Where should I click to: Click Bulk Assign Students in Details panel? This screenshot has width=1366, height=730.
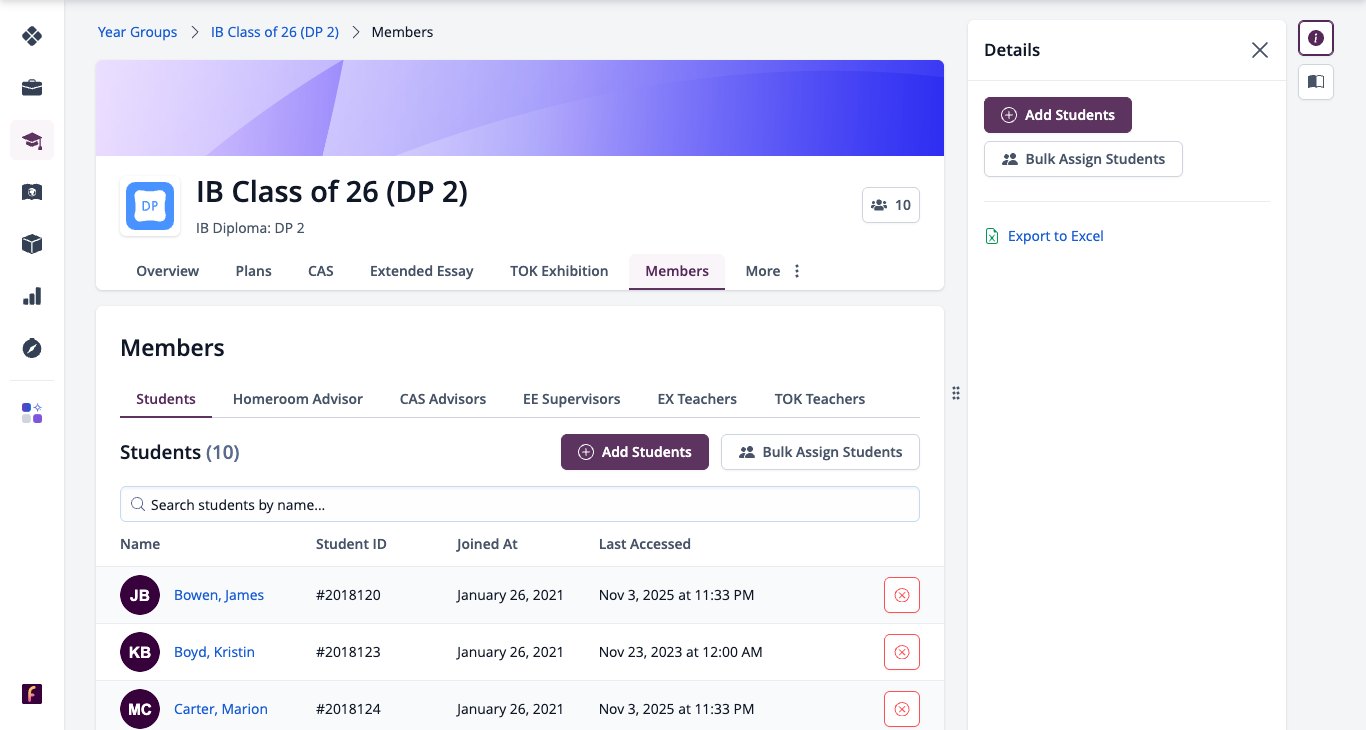[1083, 159]
